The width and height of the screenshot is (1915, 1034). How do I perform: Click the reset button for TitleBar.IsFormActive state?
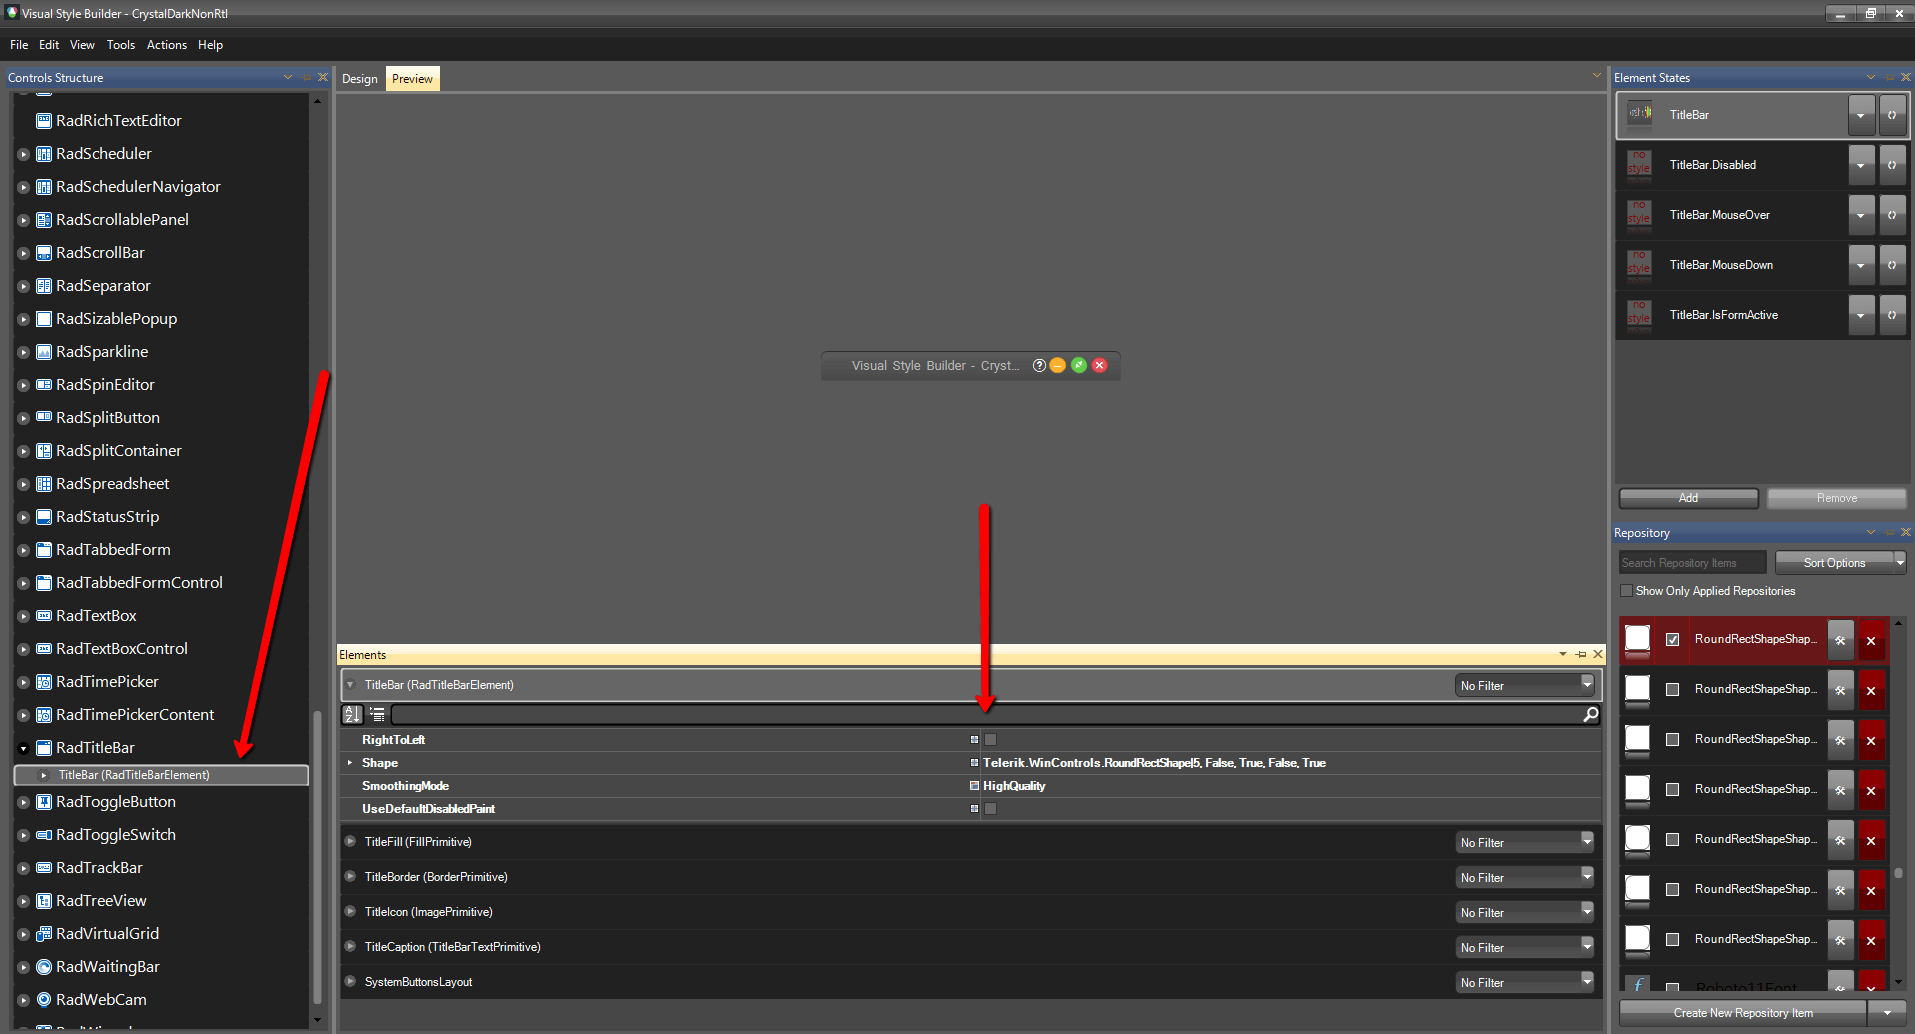point(1892,315)
